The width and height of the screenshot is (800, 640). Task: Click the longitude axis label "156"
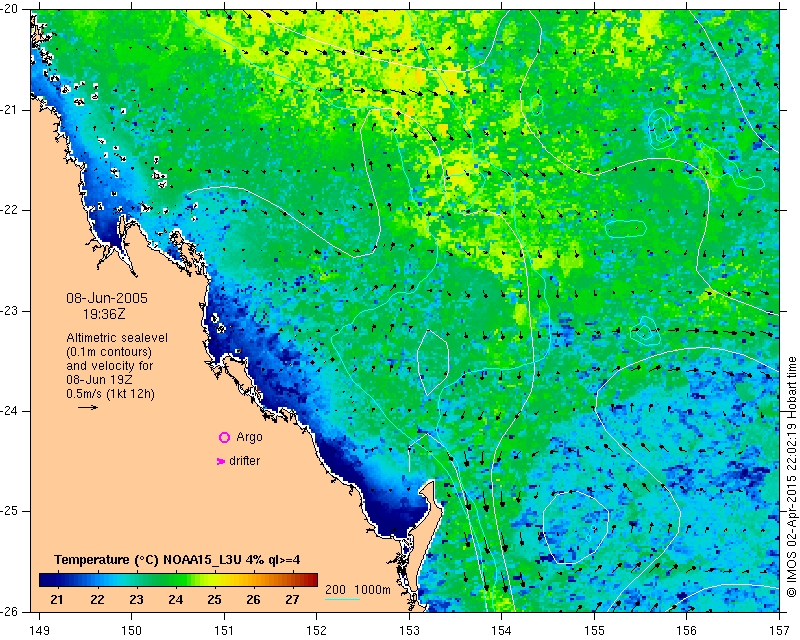[x=687, y=630]
